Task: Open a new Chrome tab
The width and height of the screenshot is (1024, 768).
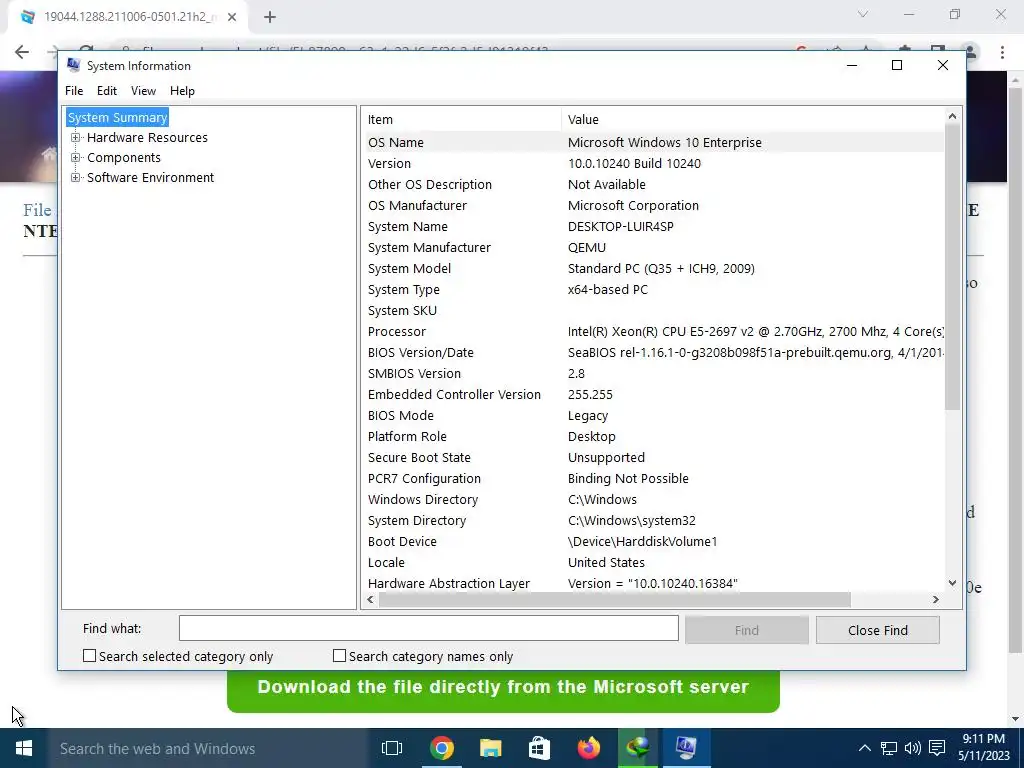Action: (270, 18)
